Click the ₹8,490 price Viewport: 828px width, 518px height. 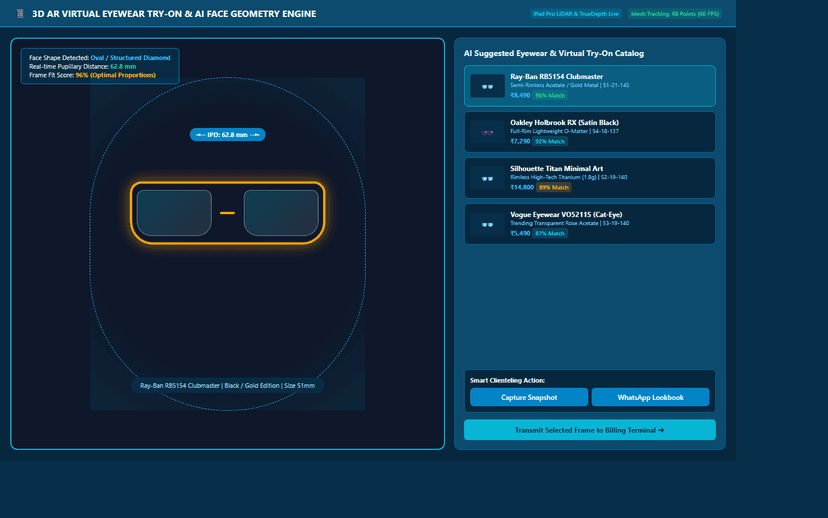click(520, 96)
